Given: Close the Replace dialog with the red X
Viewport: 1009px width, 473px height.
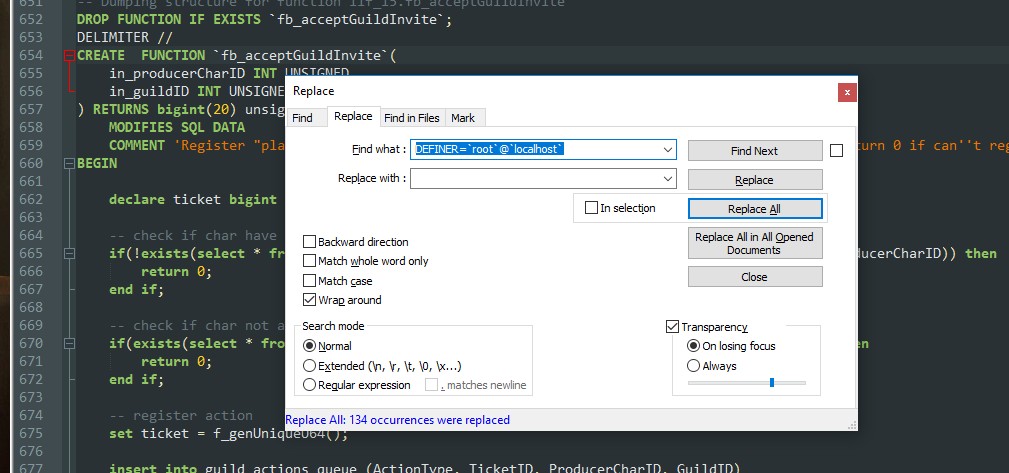Looking at the screenshot, I should coord(847,91).
